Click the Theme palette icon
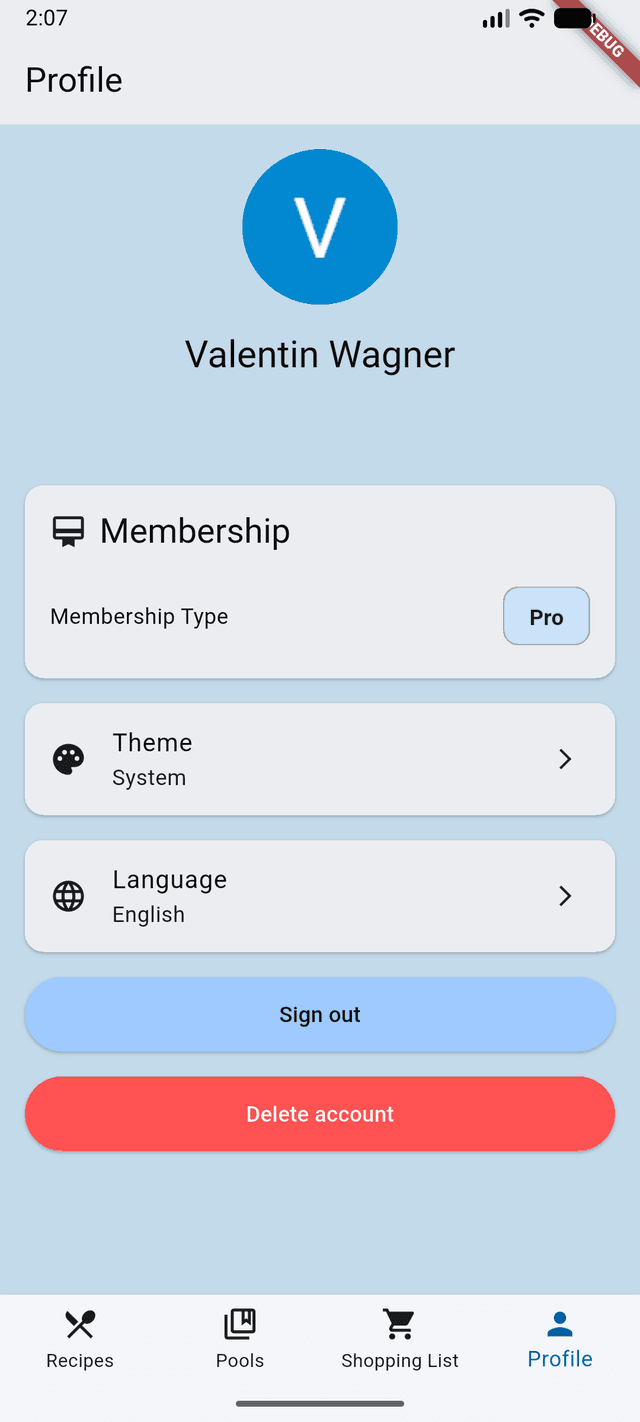Viewport: 640px width, 1422px height. pyautogui.click(x=68, y=760)
